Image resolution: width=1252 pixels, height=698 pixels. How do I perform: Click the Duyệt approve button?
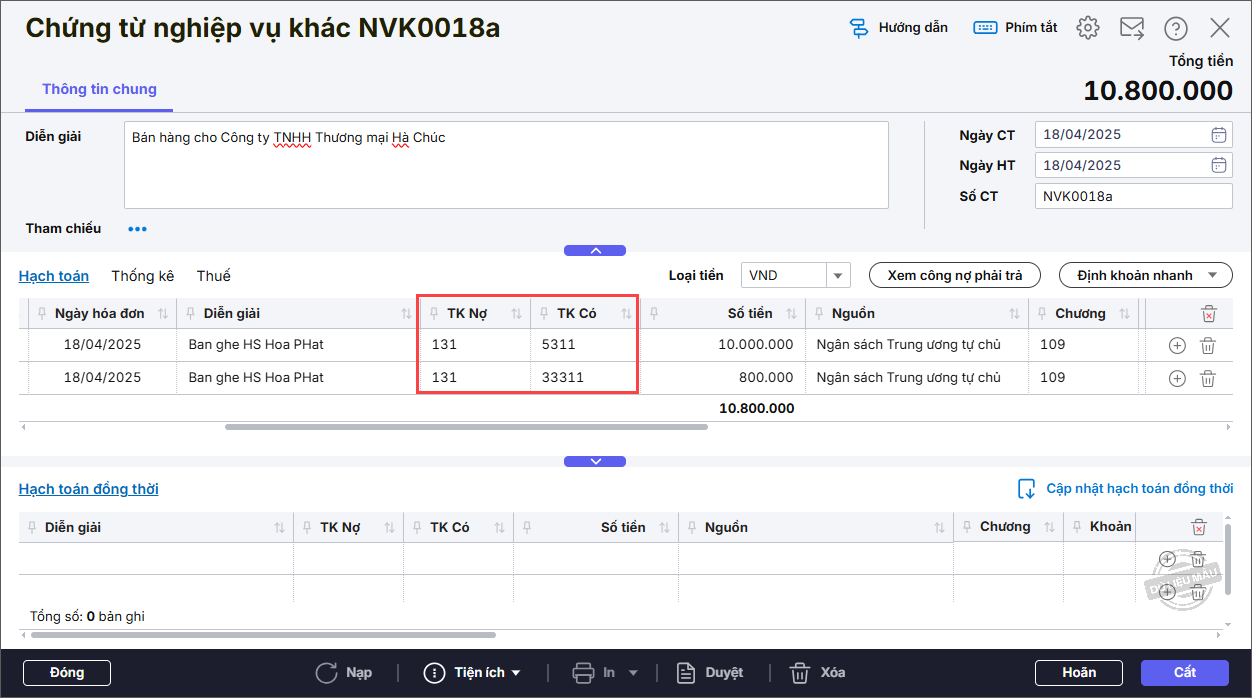point(710,673)
